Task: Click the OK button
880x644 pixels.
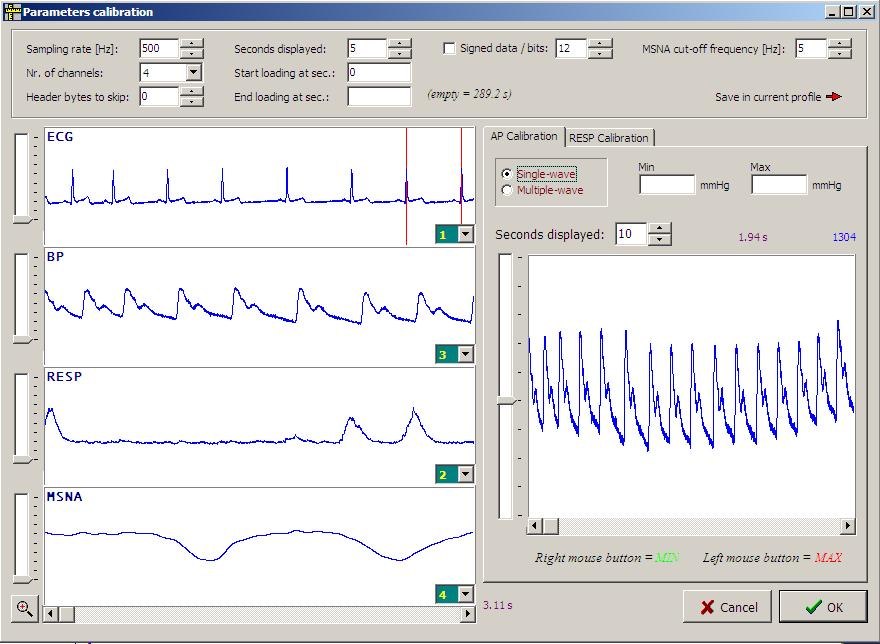Action: tap(823, 607)
